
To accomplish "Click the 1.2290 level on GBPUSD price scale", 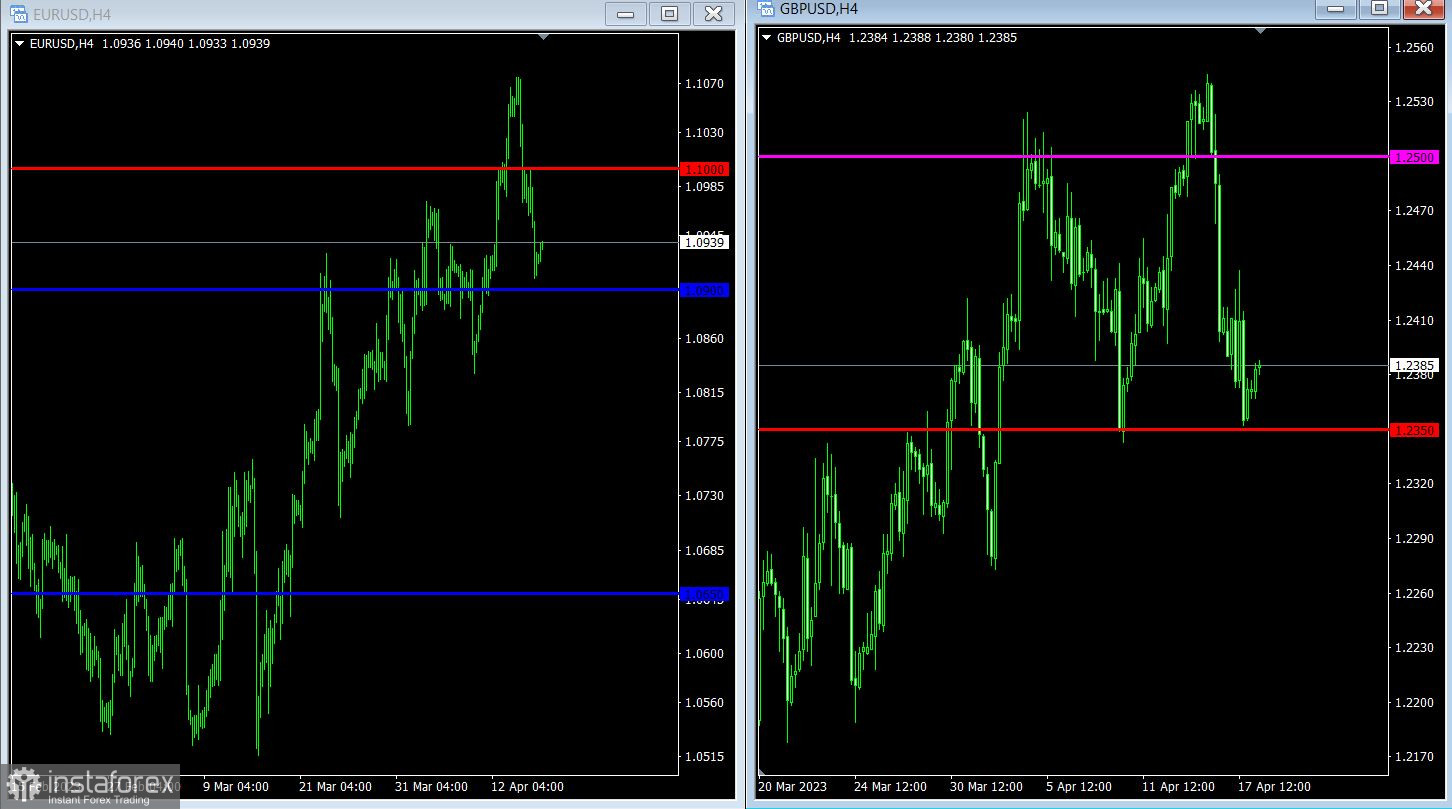I will (1414, 539).
